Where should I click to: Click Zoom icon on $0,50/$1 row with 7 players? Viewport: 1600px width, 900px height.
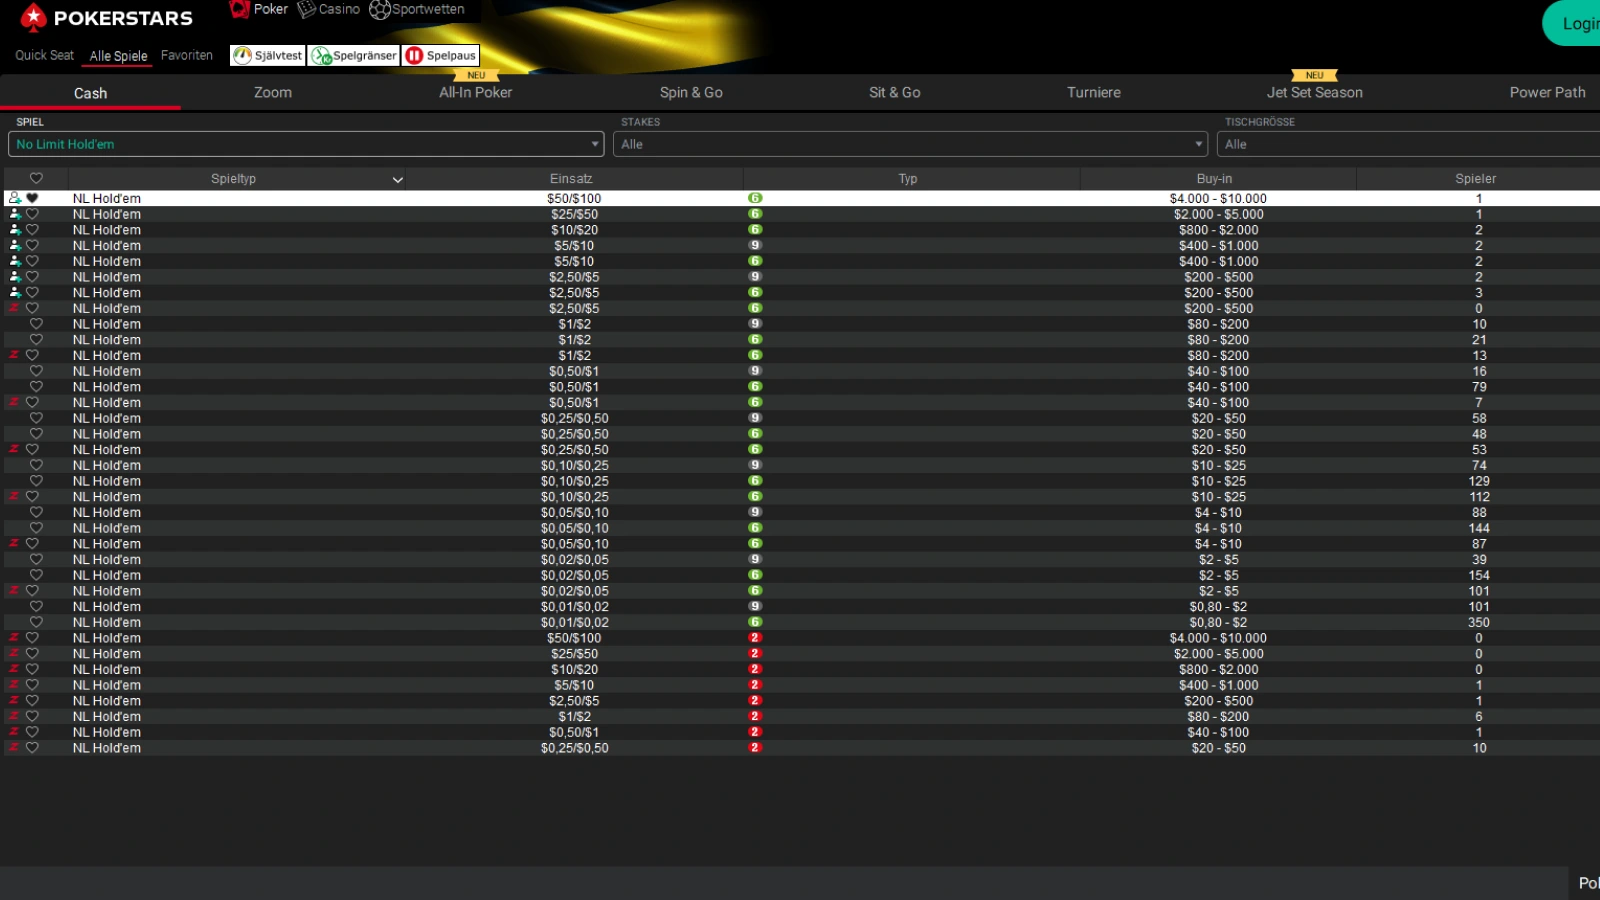coord(14,402)
